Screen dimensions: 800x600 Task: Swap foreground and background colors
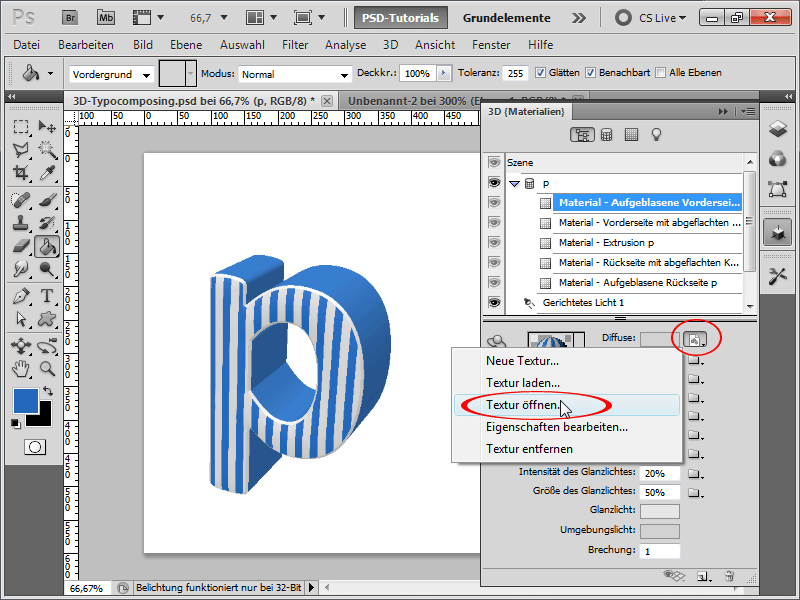click(x=48, y=391)
